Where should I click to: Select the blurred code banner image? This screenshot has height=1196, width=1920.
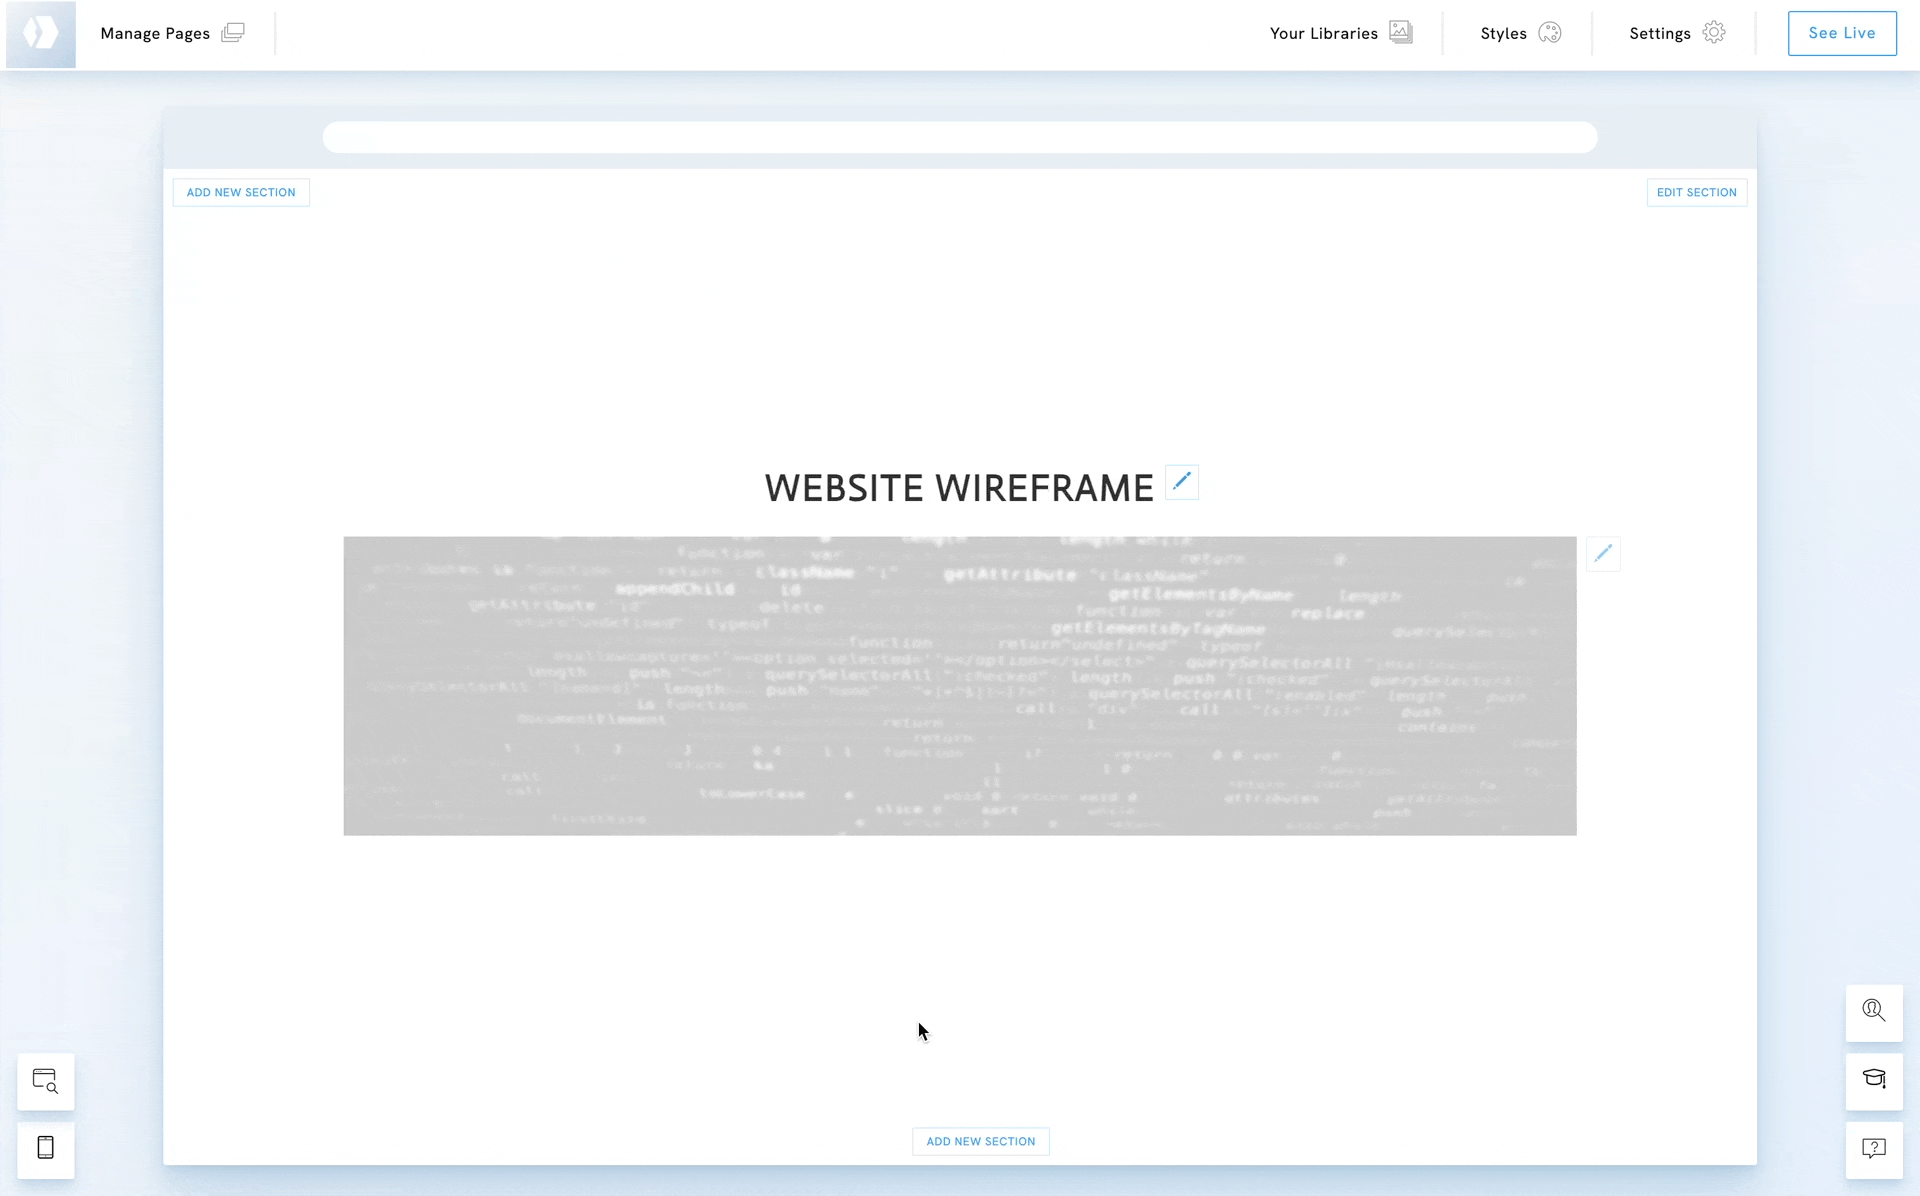coord(959,686)
